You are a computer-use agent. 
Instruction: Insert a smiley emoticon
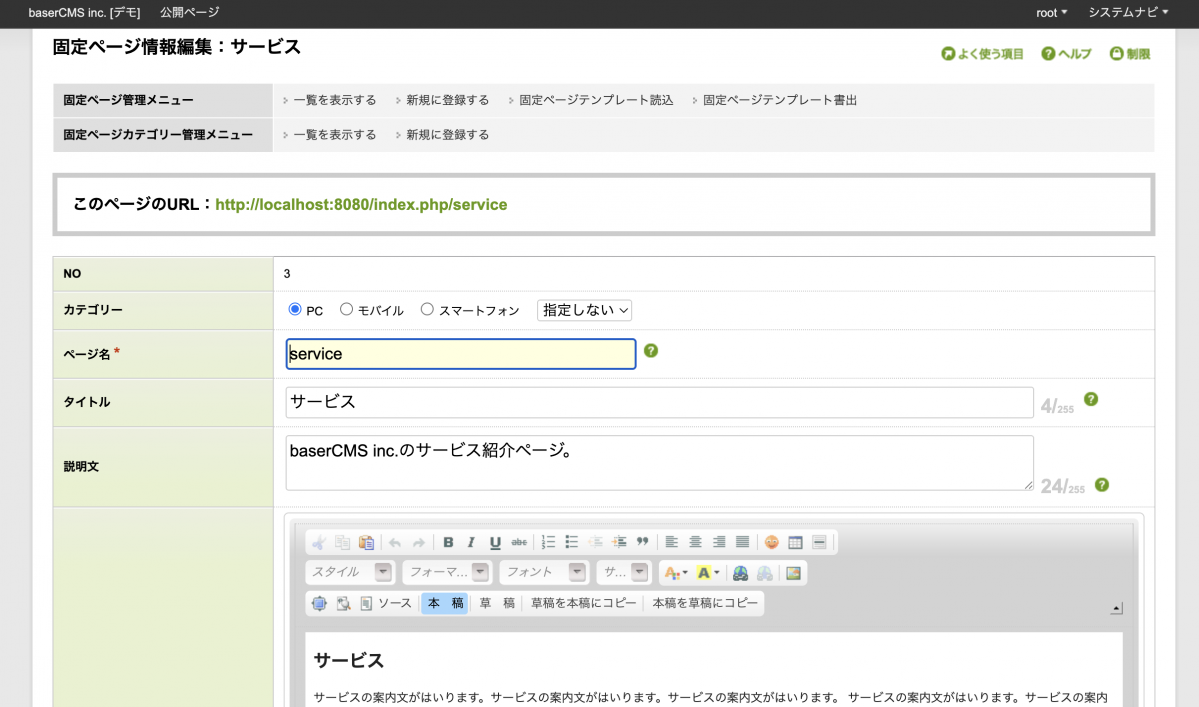click(771, 542)
